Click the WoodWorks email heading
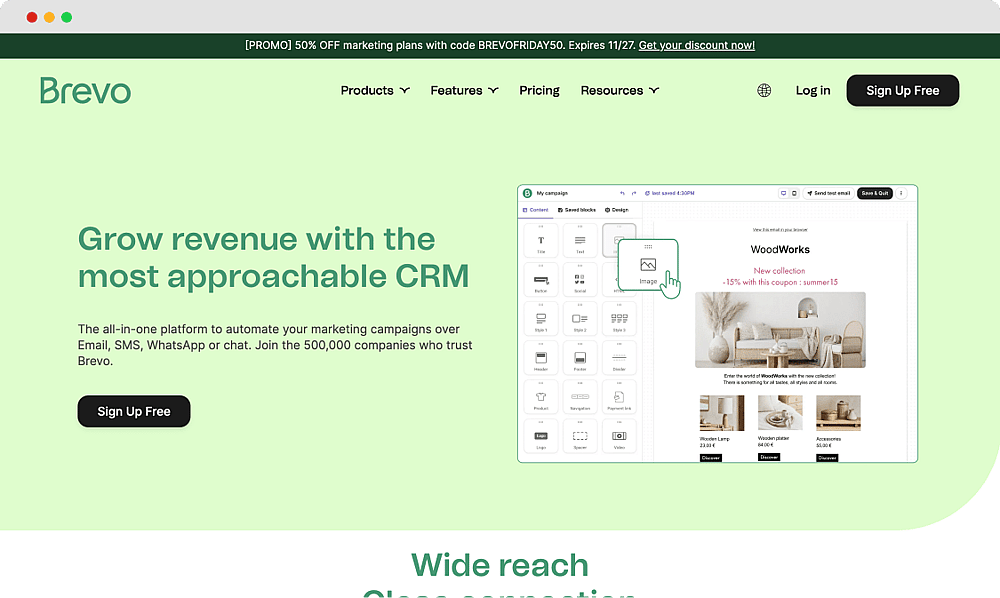 click(780, 249)
